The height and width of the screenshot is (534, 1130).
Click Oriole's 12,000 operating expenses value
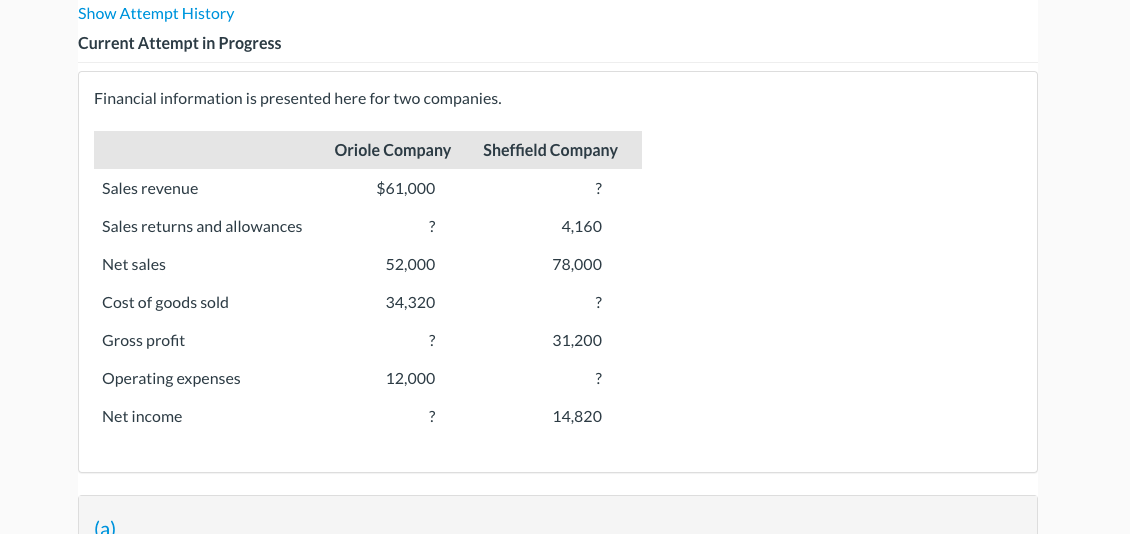pyautogui.click(x=410, y=378)
